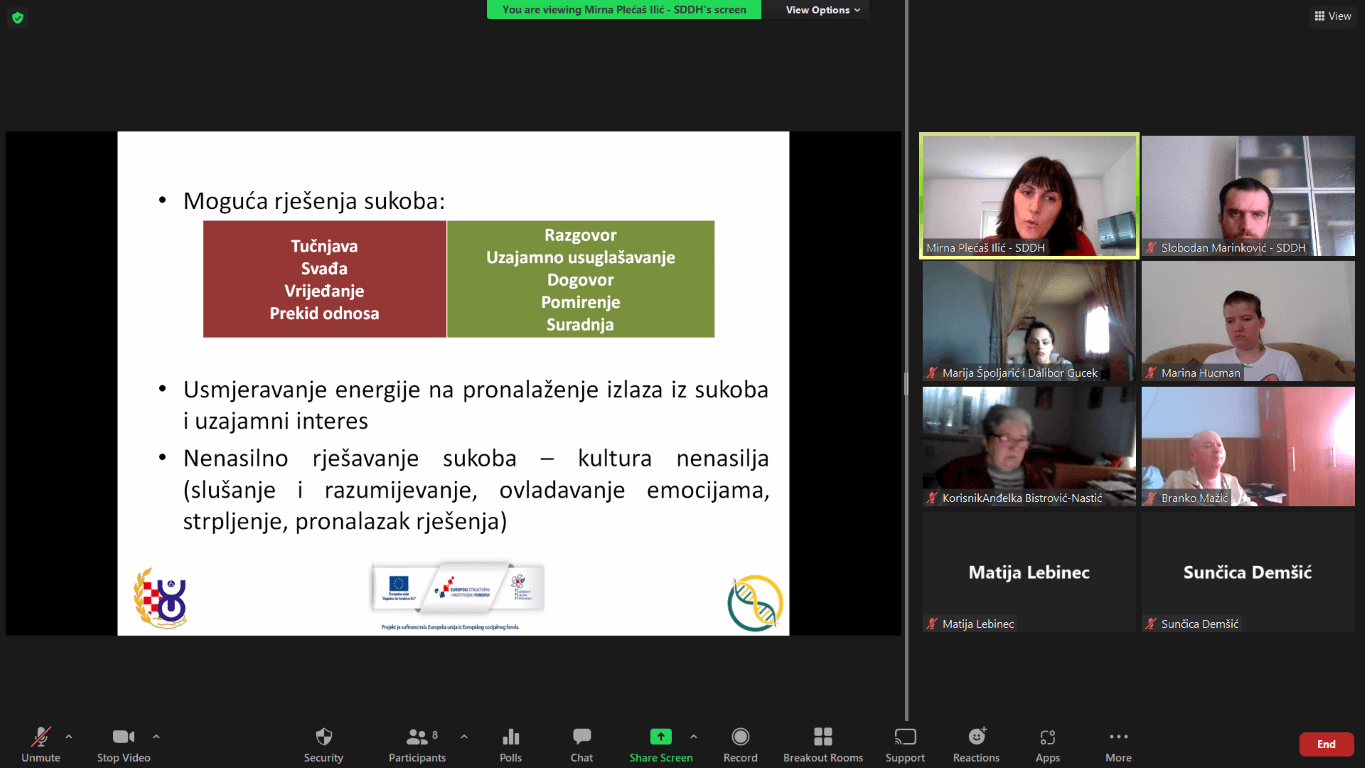Select Marina Hucman's video tile
The image size is (1365, 768).
[1248, 321]
